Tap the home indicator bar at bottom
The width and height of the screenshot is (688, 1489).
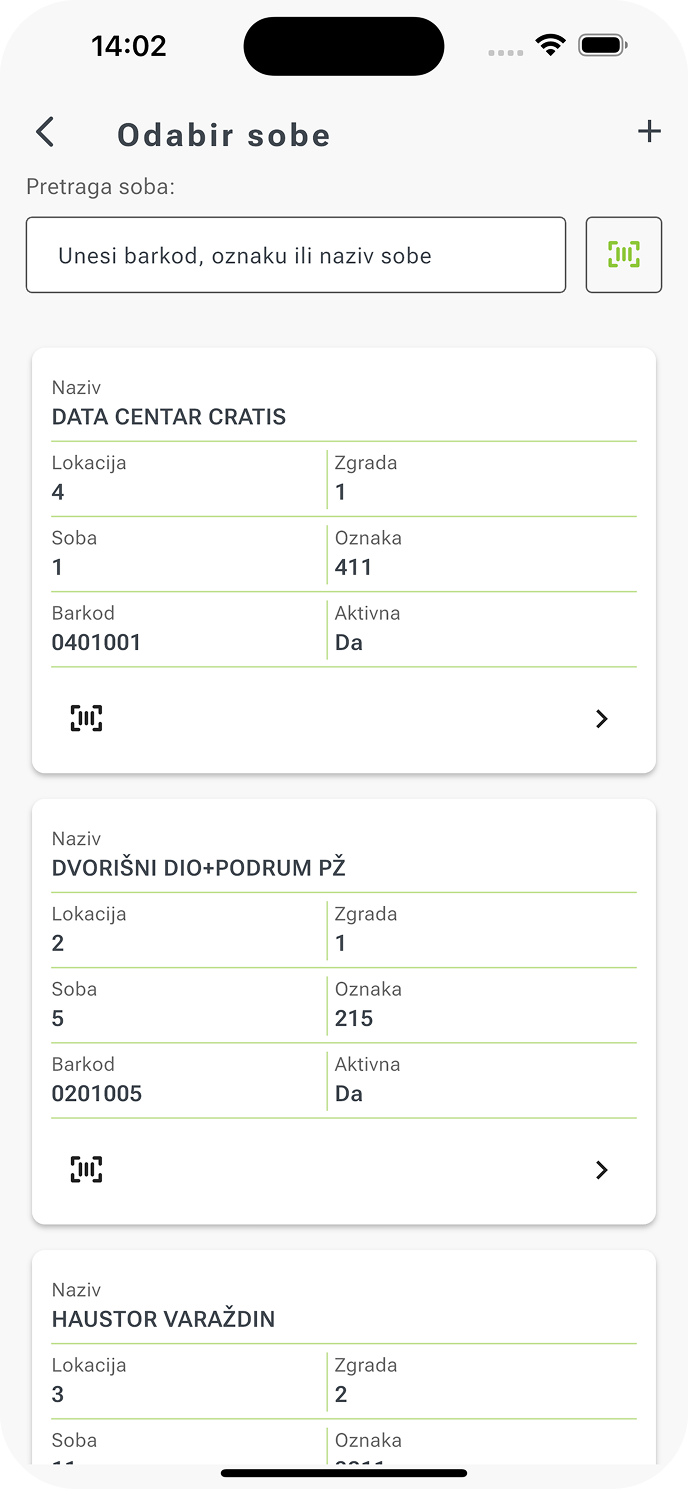(344, 1473)
